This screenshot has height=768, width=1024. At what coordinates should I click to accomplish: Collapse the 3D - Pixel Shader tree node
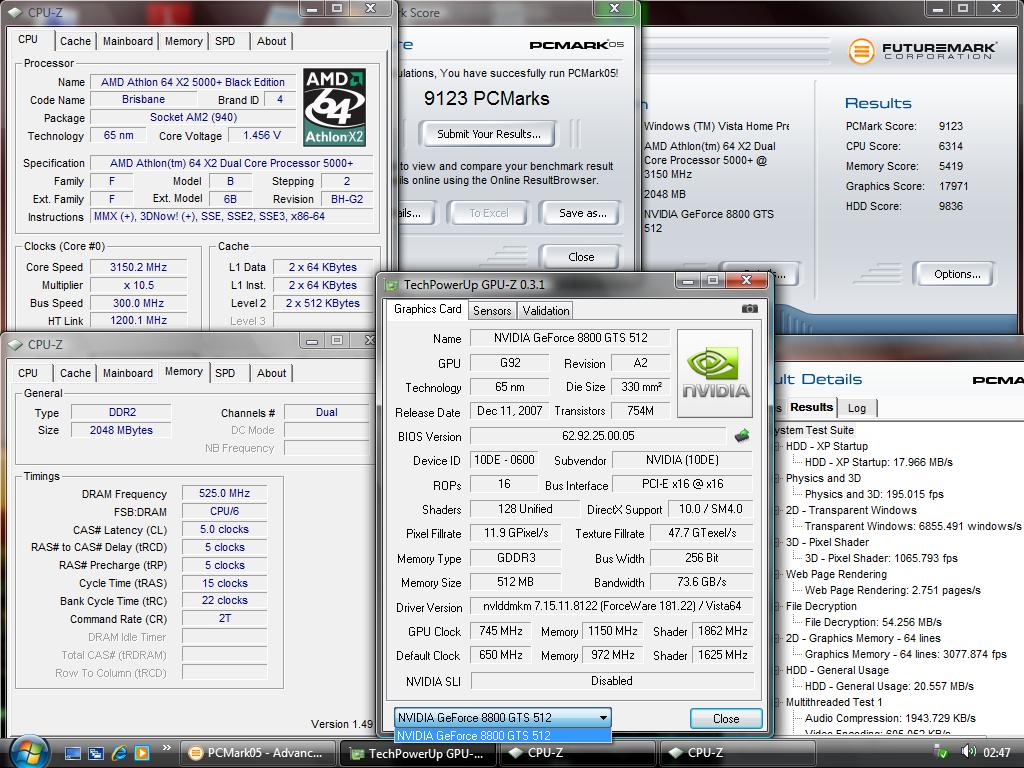778,542
